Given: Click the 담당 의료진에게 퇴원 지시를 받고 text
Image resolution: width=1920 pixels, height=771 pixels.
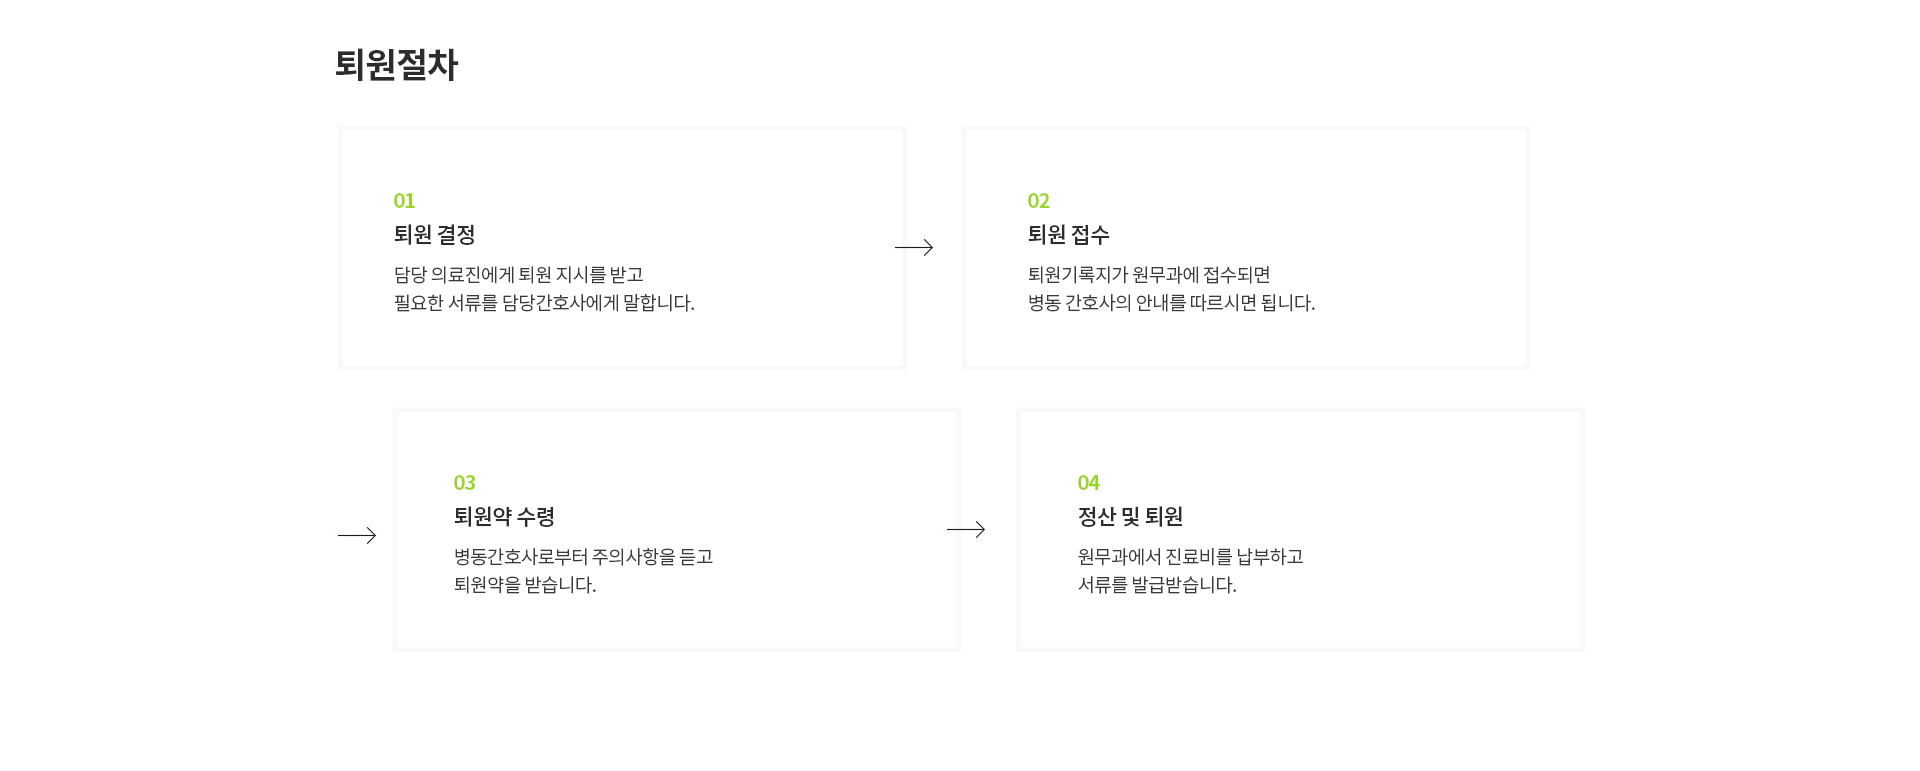Looking at the screenshot, I should 519,274.
